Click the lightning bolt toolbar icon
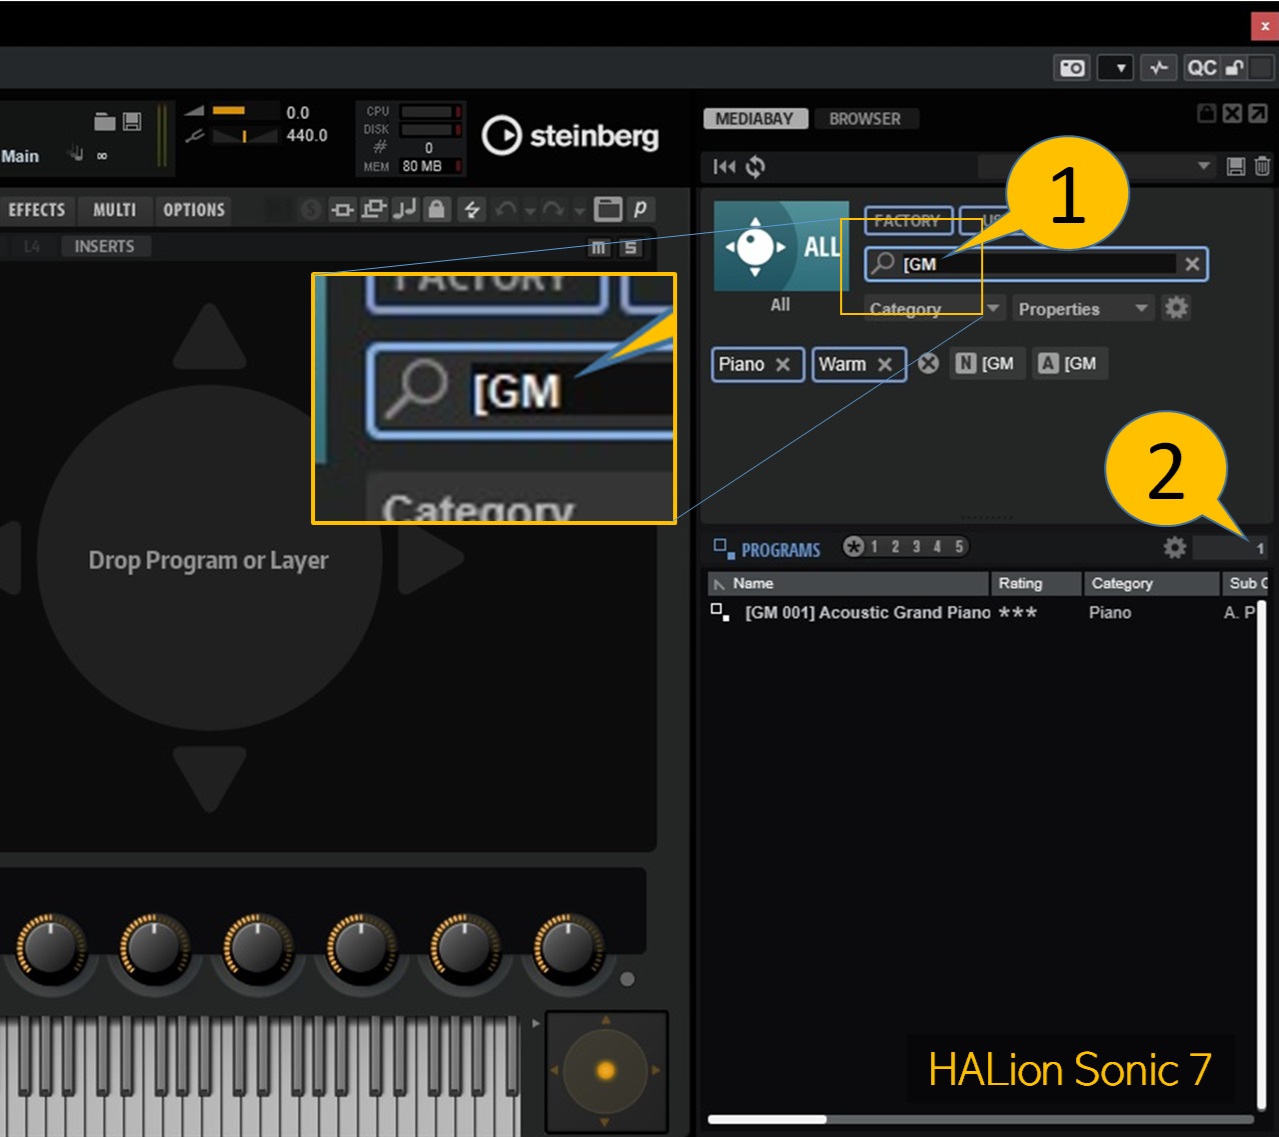The image size is (1279, 1137). 472,209
